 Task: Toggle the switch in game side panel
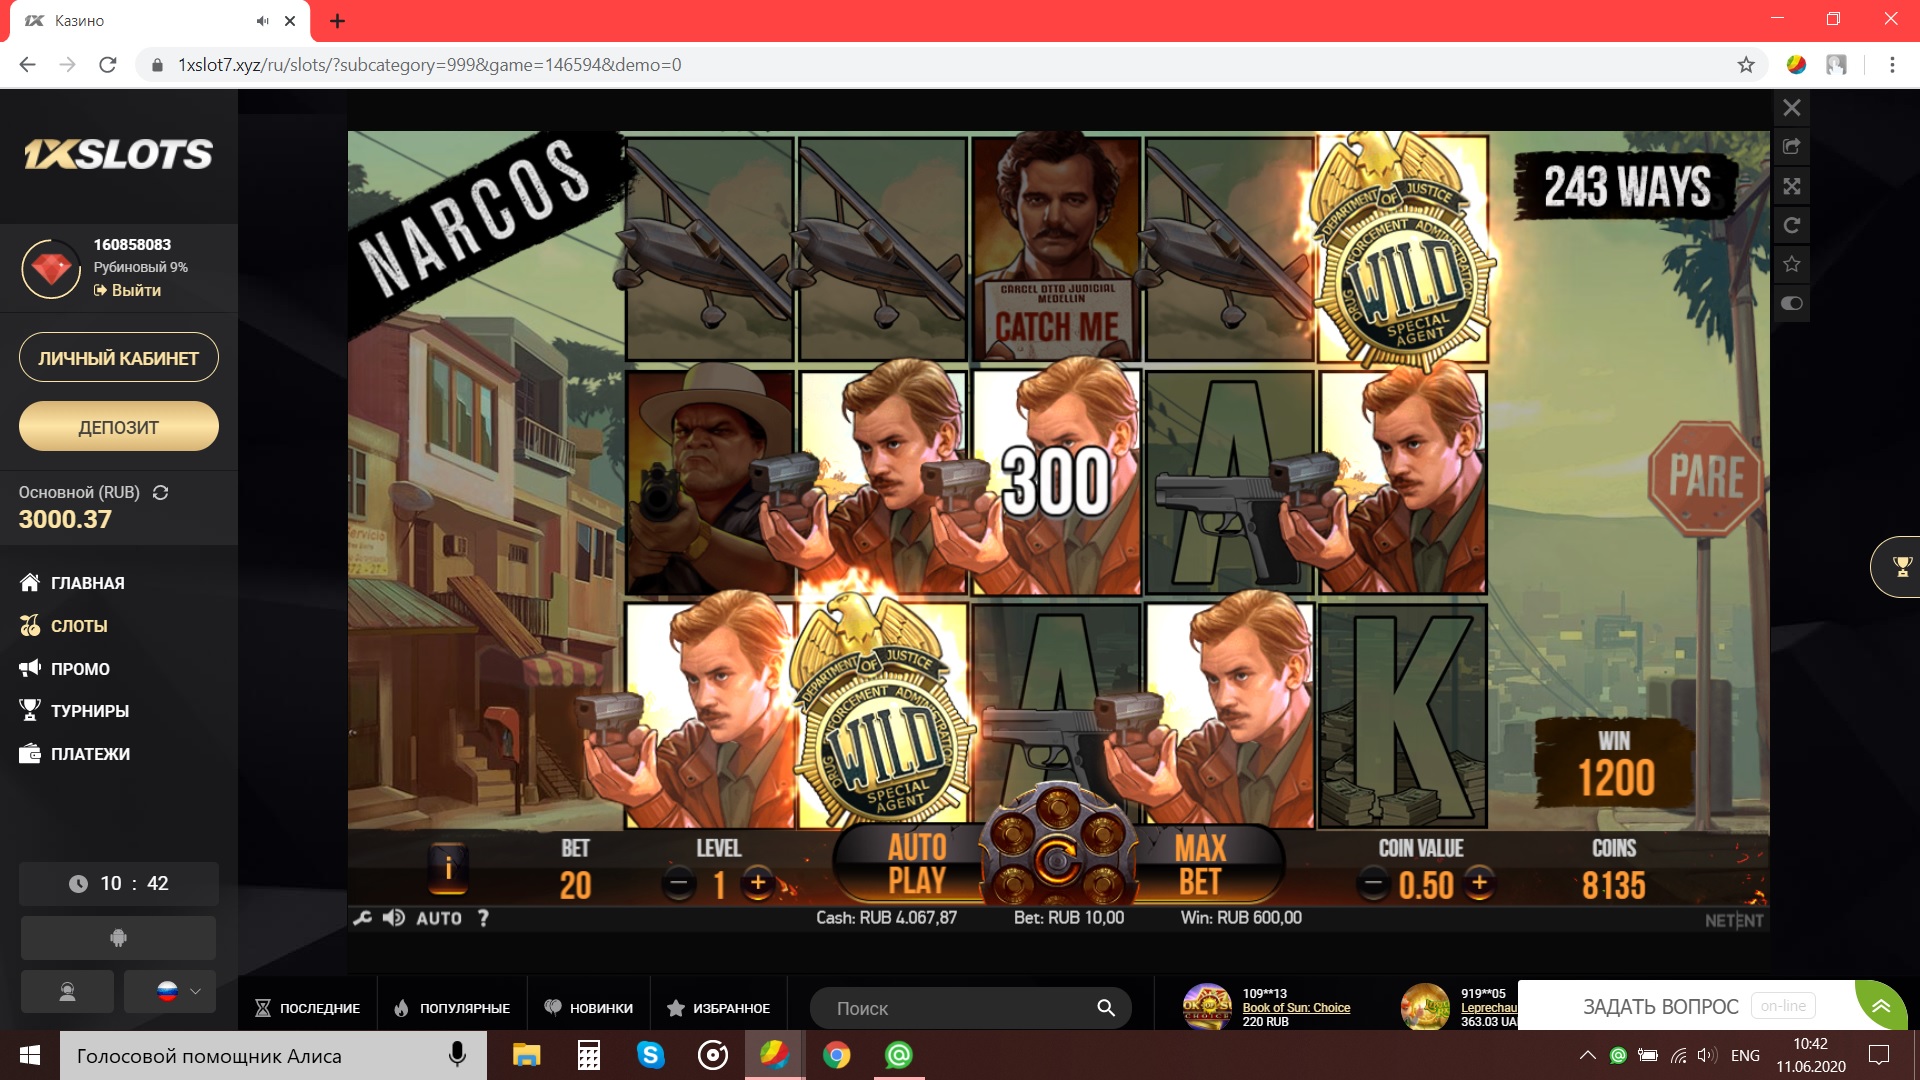(x=1792, y=303)
